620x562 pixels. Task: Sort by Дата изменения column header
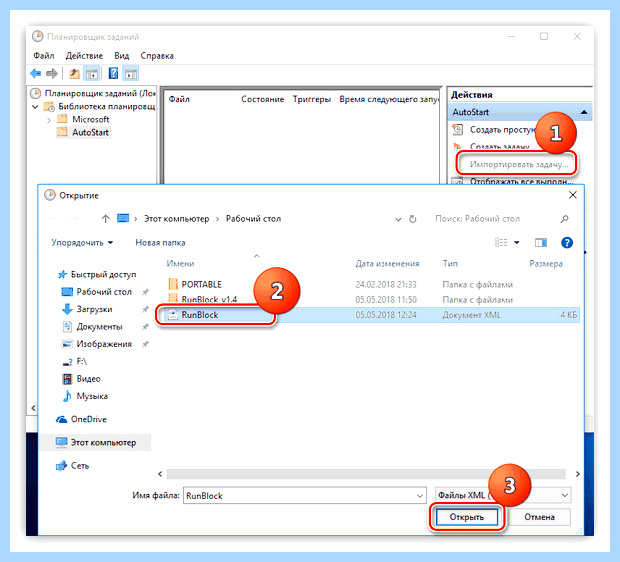pos(387,264)
